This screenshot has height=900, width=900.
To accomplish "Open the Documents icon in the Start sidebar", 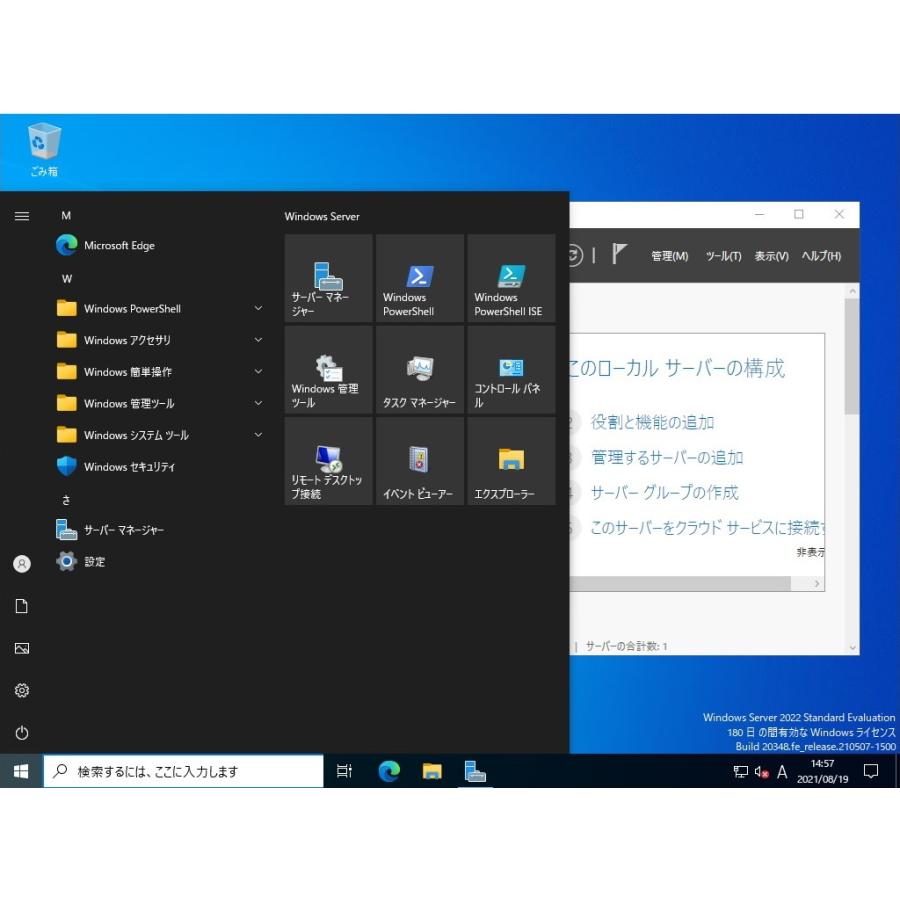I will [x=22, y=606].
